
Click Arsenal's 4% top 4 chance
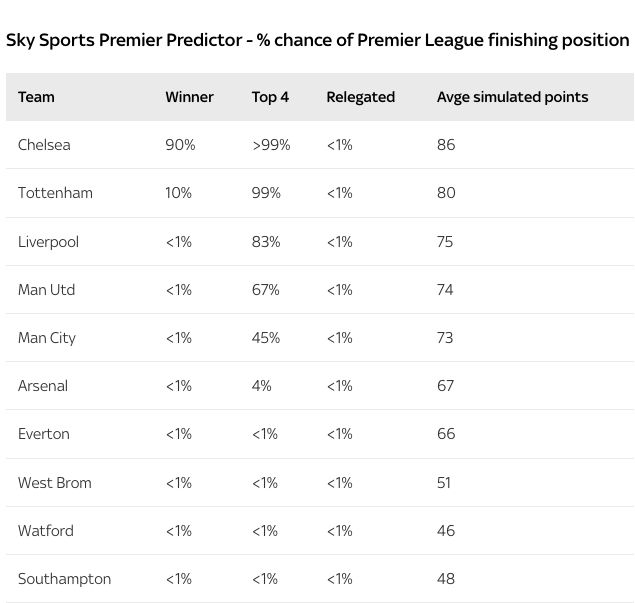[261, 386]
